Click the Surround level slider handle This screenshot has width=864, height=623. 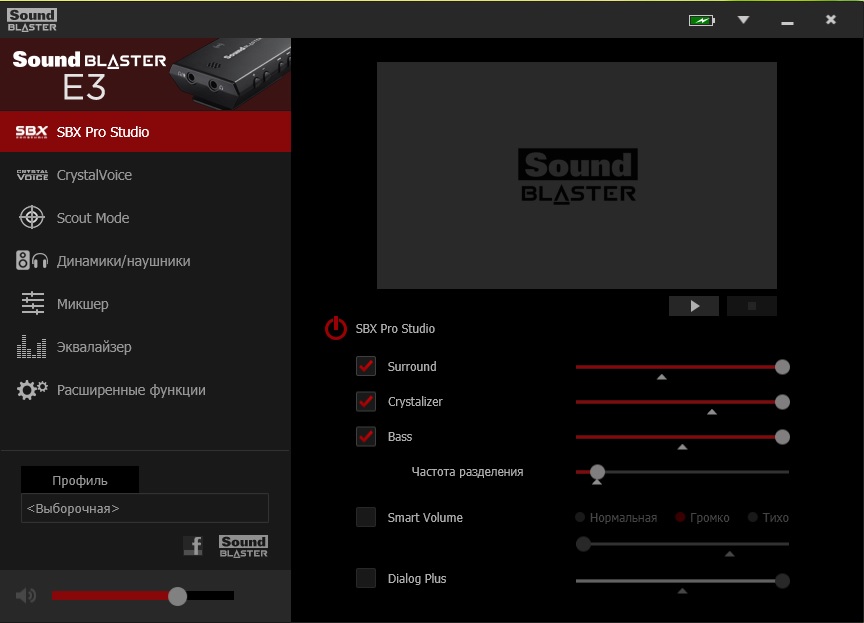point(782,367)
